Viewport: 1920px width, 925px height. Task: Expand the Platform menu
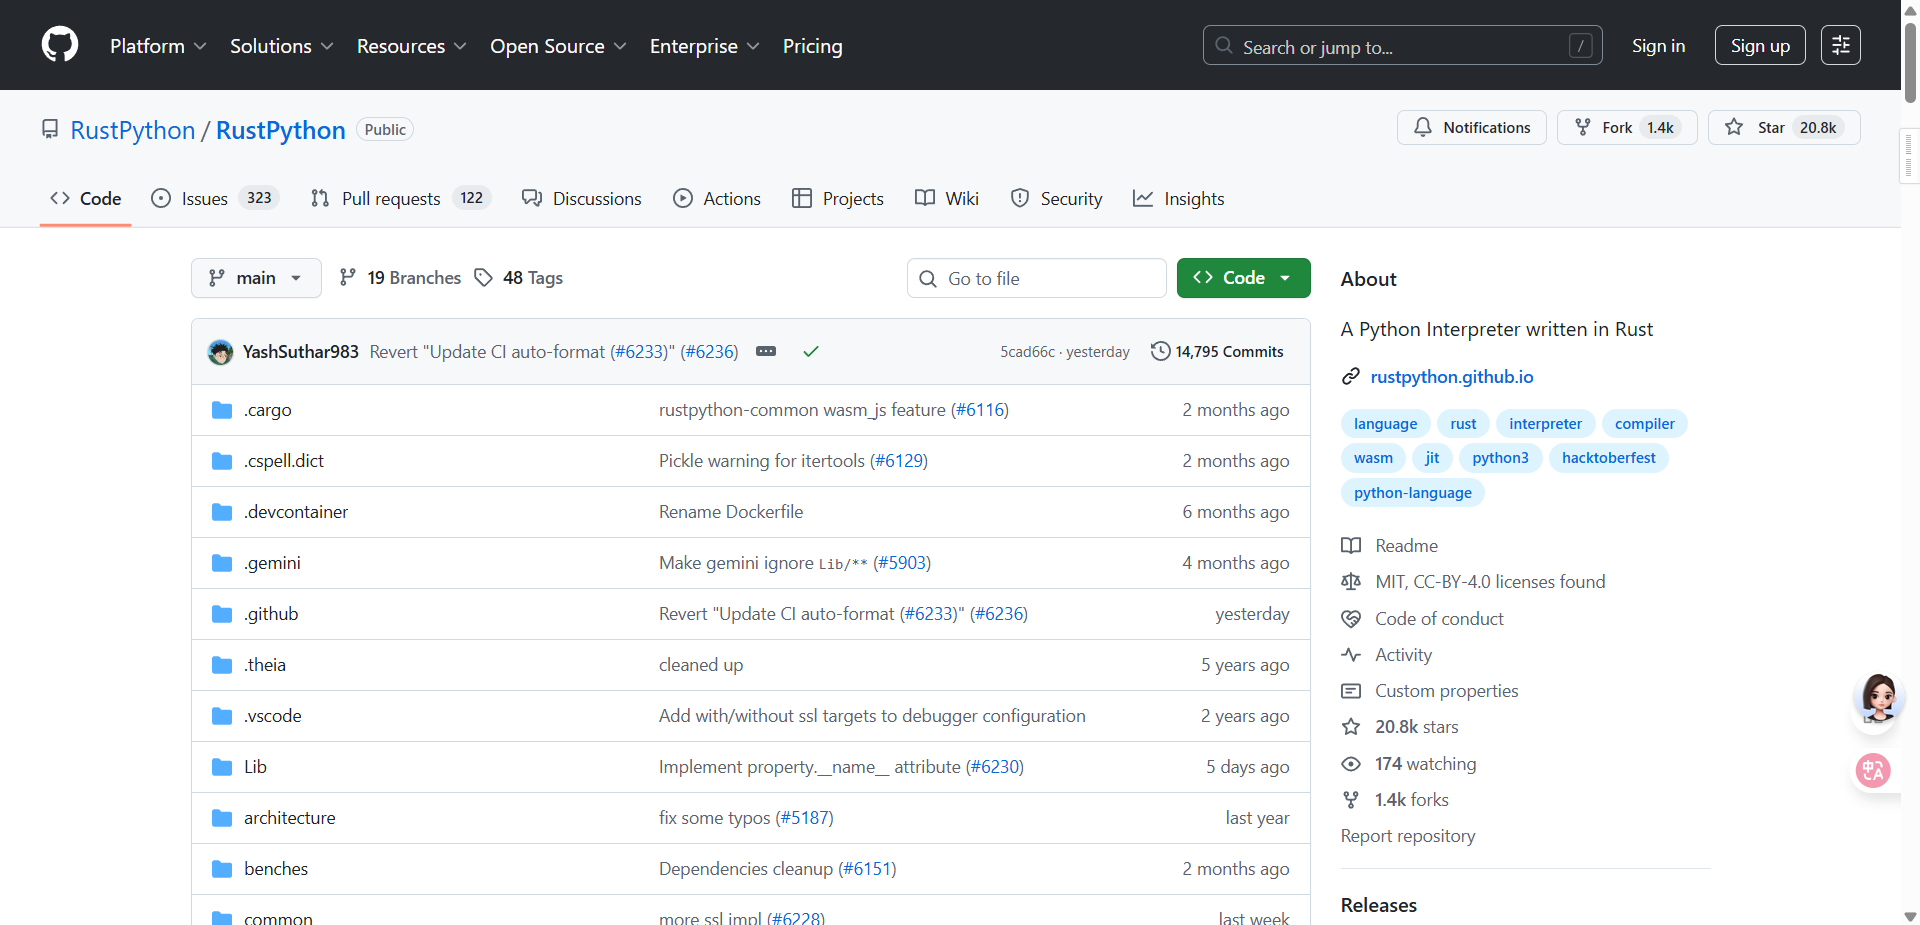158,46
